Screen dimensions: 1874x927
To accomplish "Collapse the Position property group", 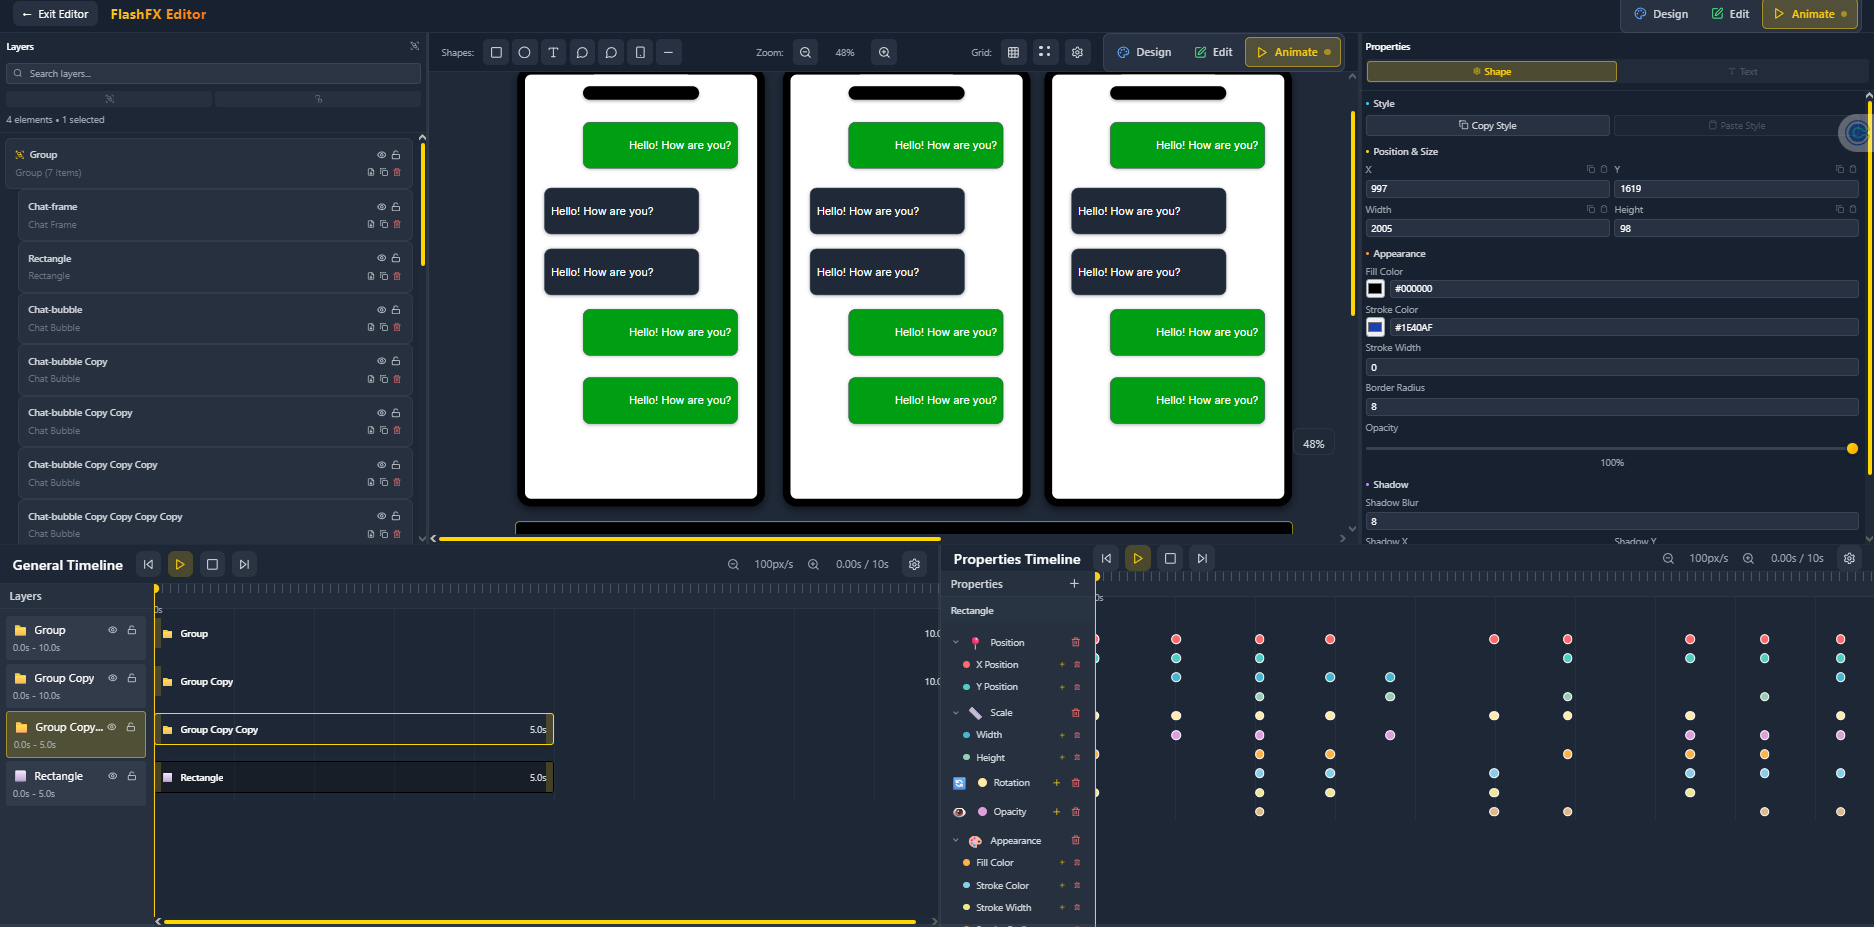I will click(x=956, y=643).
